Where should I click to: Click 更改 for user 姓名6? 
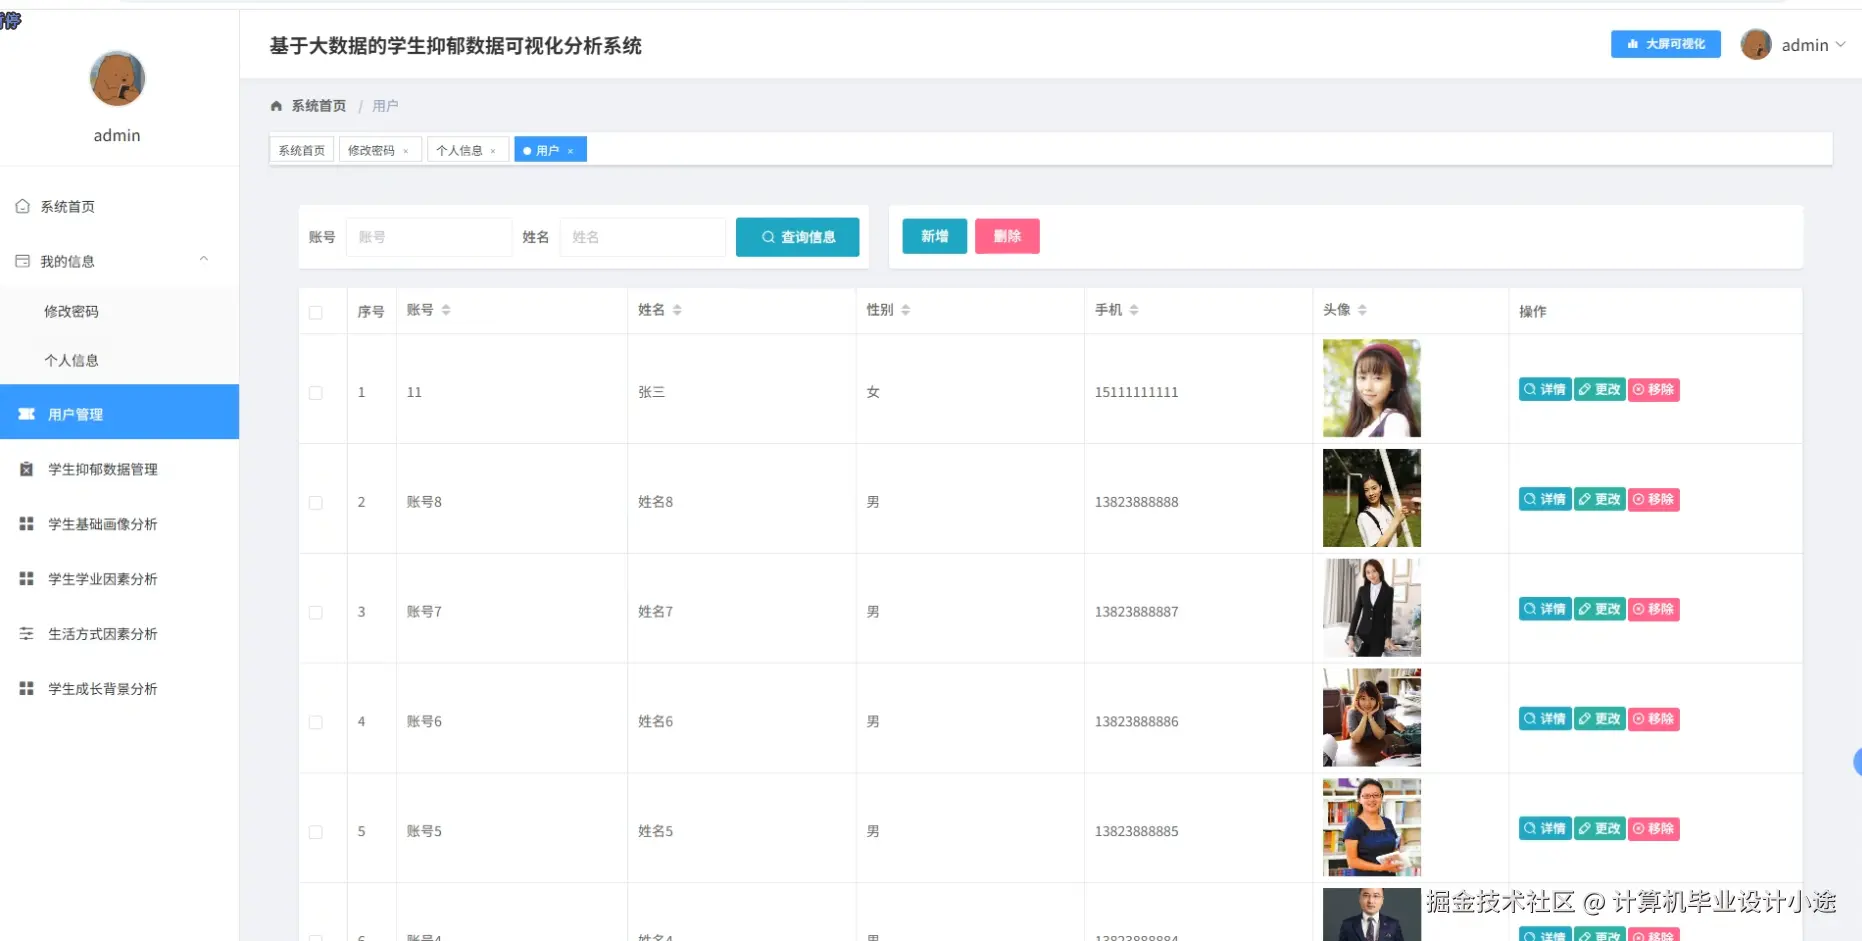click(x=1600, y=719)
